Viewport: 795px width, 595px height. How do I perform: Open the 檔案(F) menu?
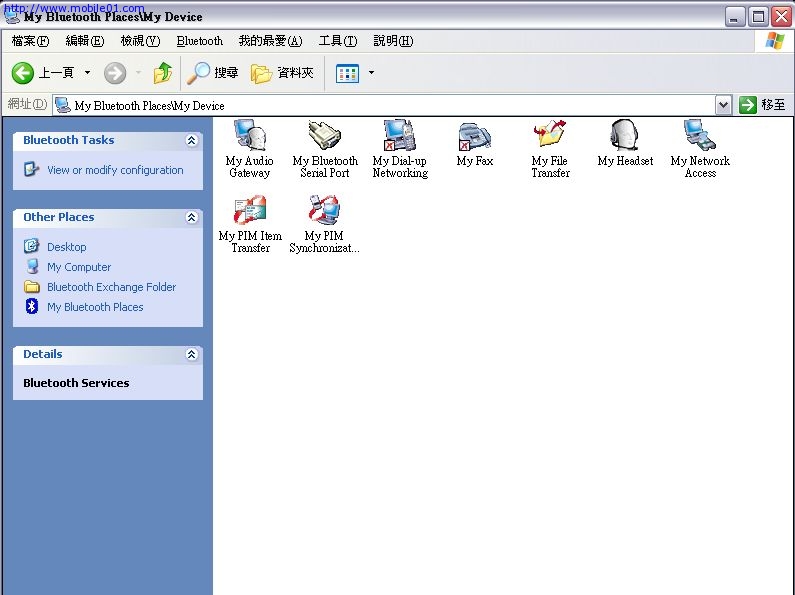[x=30, y=41]
